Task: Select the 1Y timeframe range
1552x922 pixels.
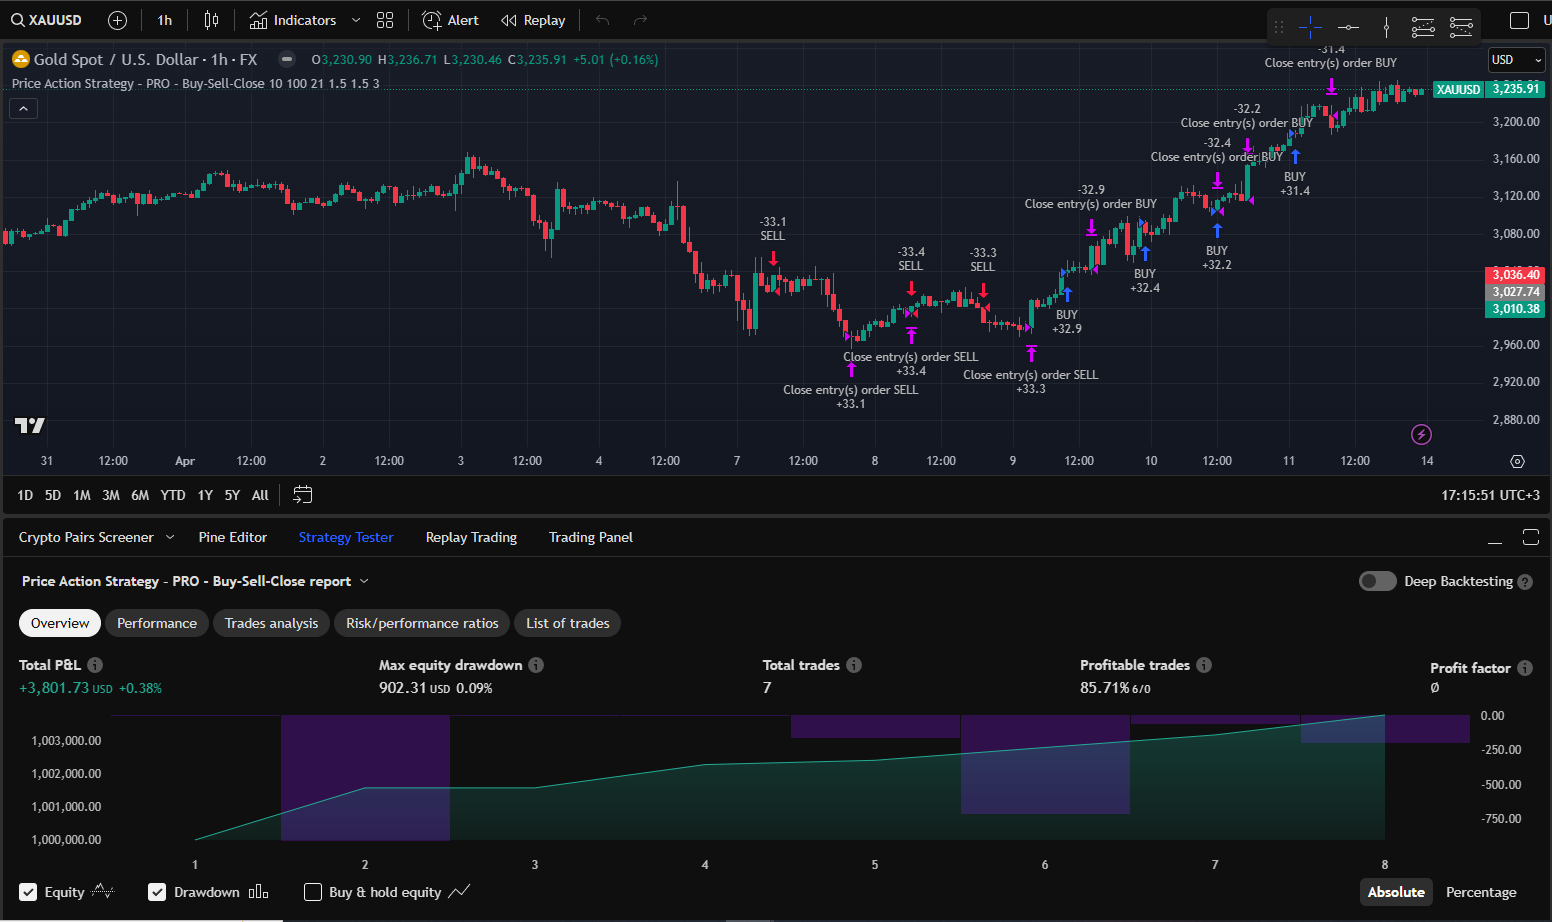Action: pos(205,494)
